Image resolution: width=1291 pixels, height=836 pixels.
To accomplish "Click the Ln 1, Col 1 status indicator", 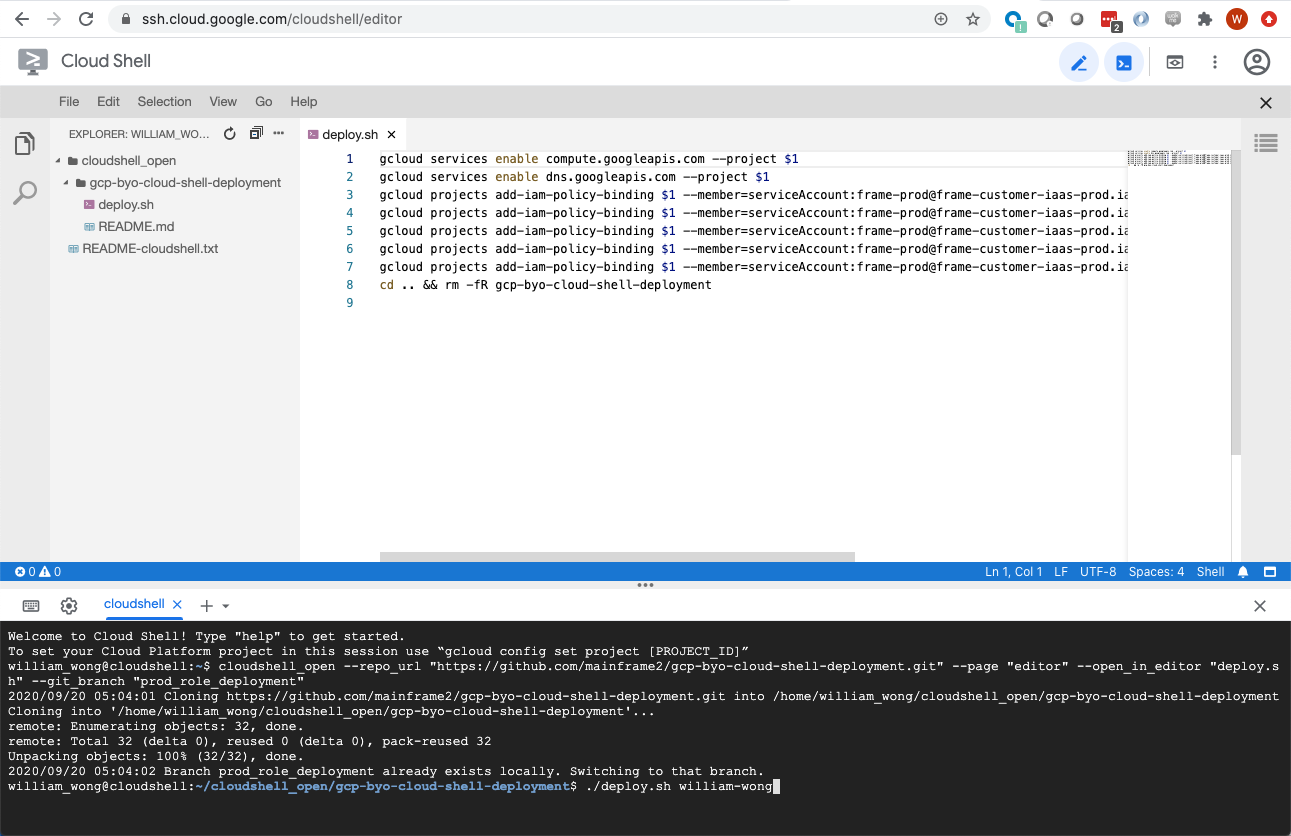I will pyautogui.click(x=1013, y=571).
